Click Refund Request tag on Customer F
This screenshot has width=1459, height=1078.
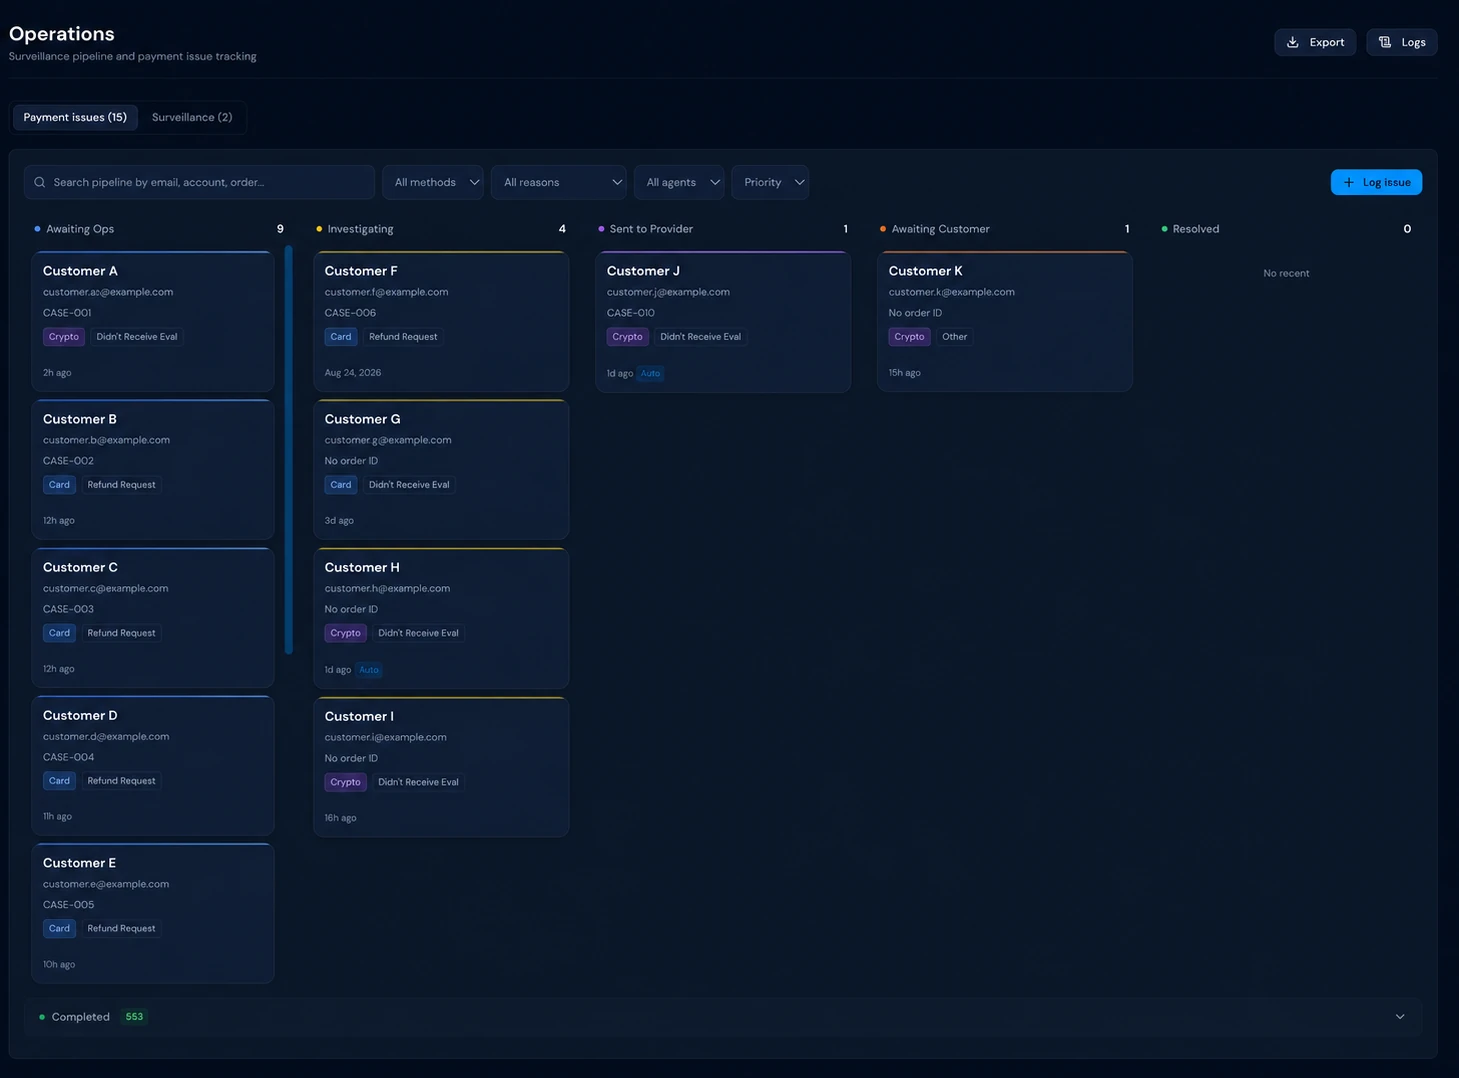tap(403, 337)
